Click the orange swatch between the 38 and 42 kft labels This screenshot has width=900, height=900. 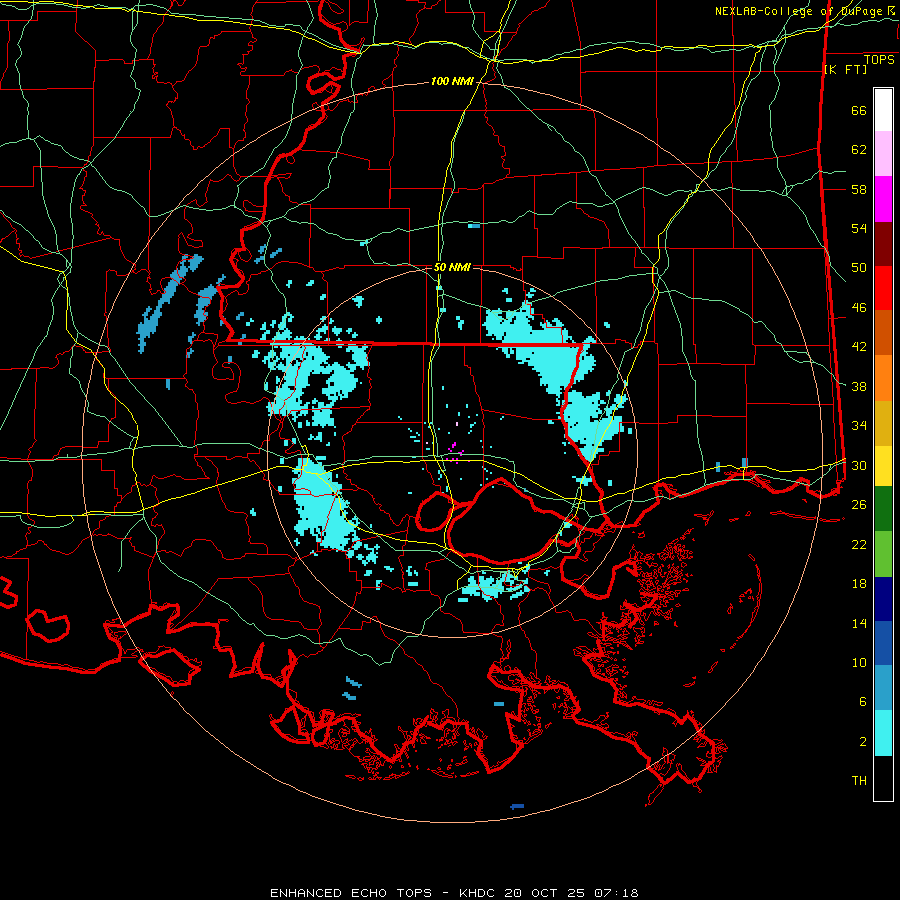tap(883, 378)
